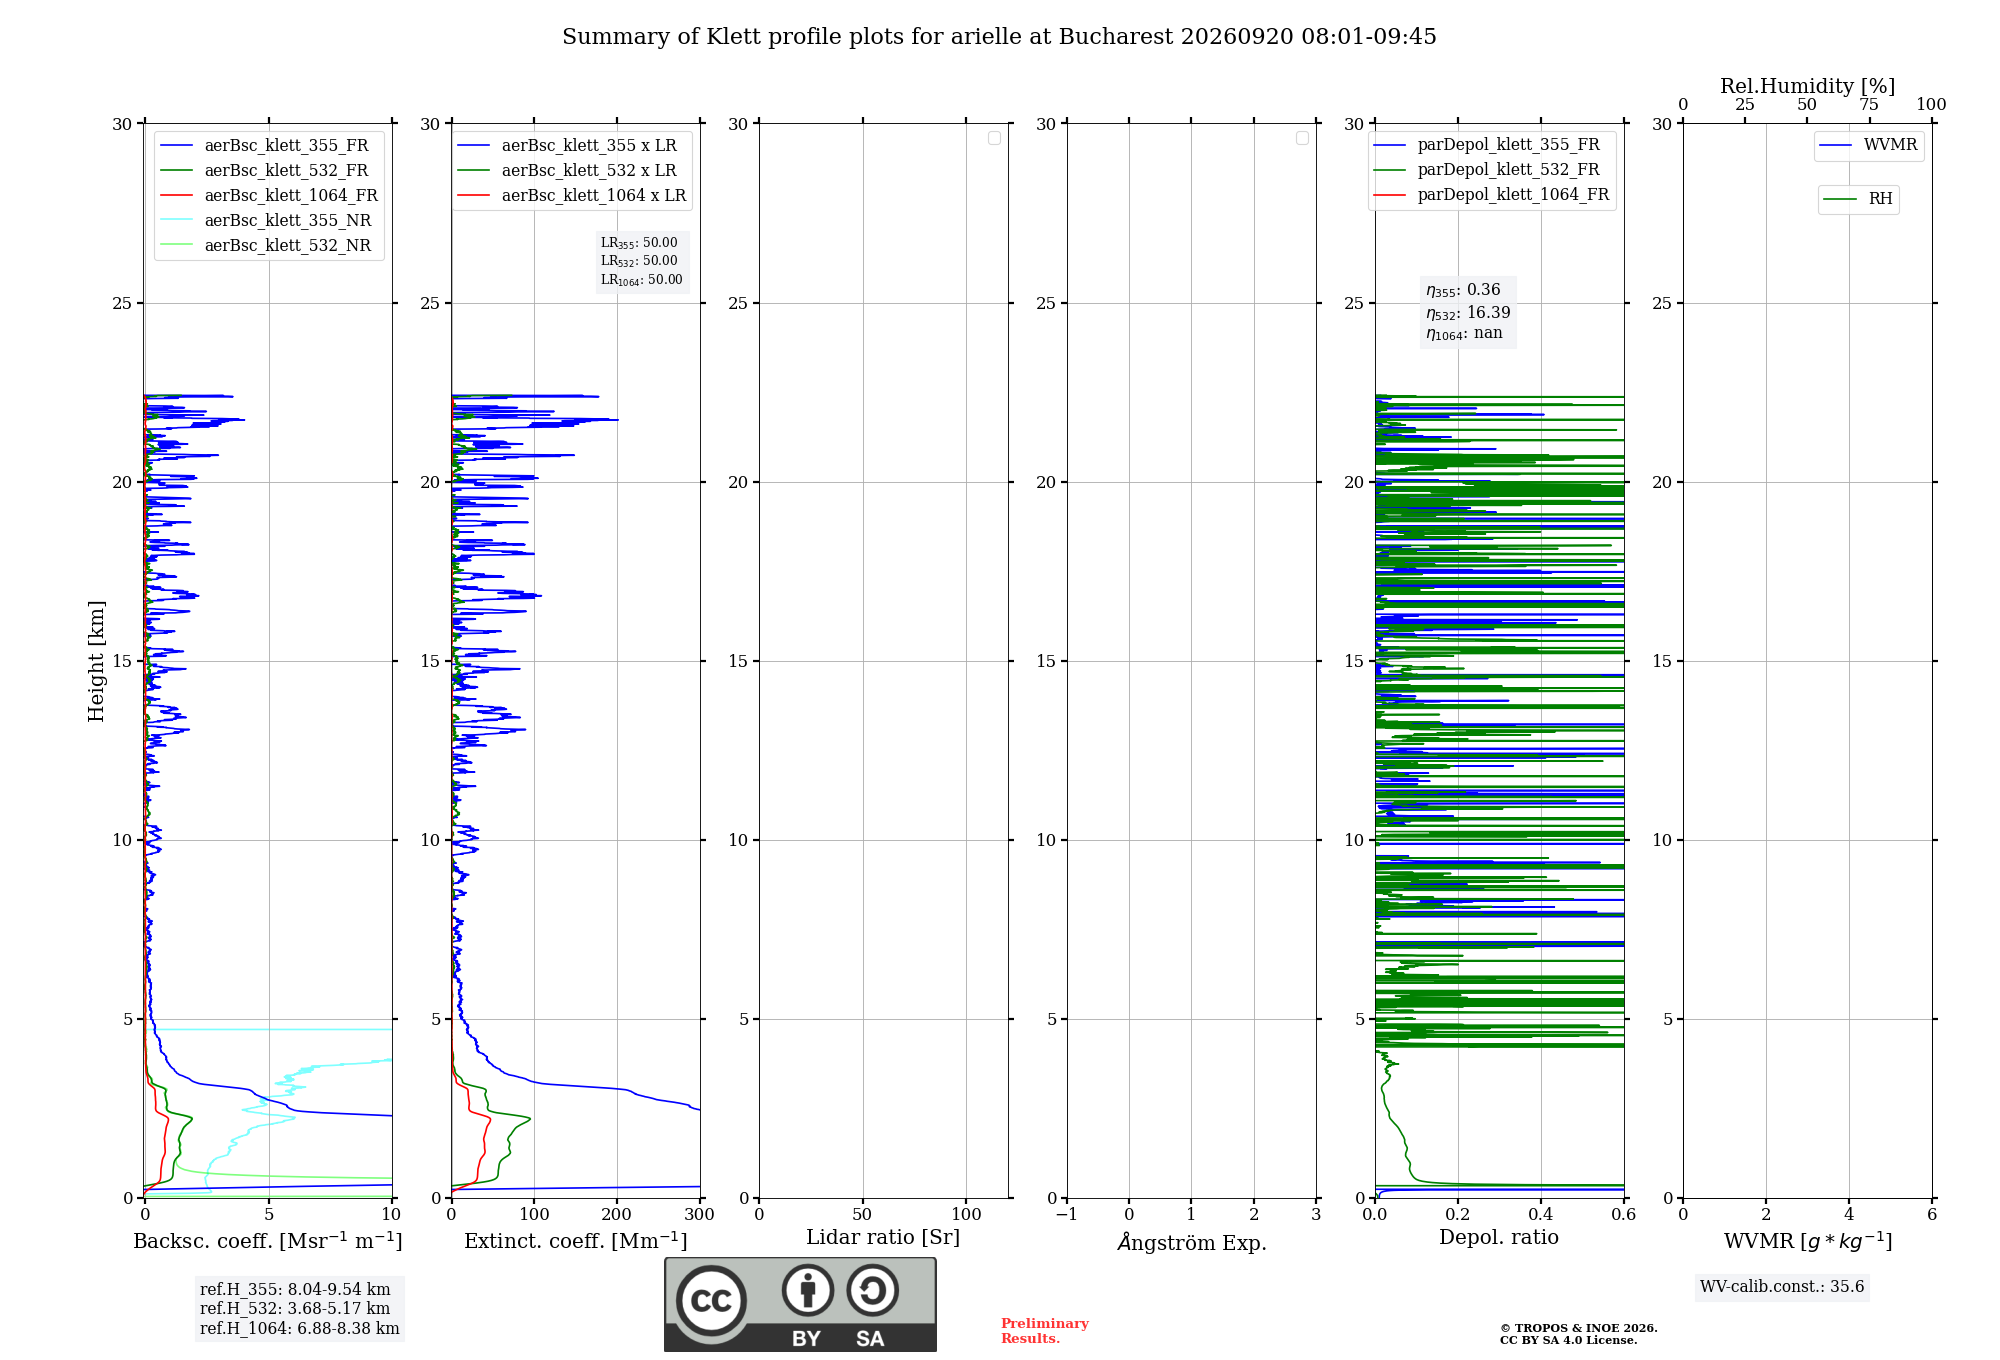Viewport: 2000px width, 1360px height.
Task: Click the TROPOS & INOE 2026 copyright text
Action: 1579,1329
